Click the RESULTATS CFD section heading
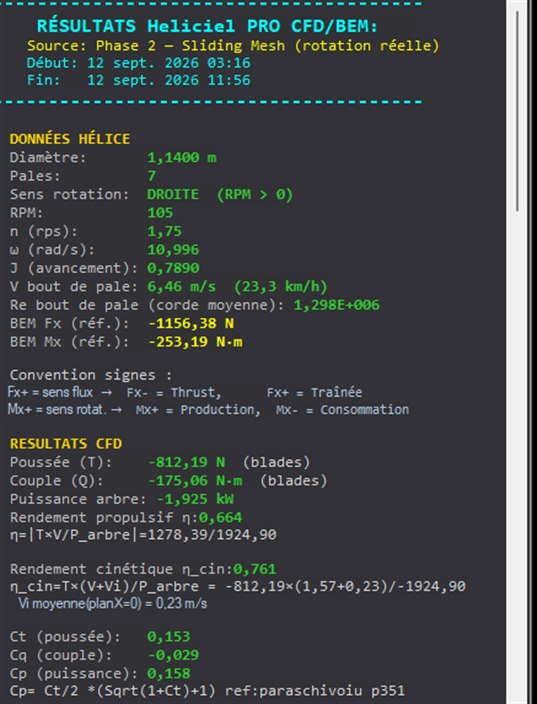Screen dimensions: 537x704 (66, 444)
